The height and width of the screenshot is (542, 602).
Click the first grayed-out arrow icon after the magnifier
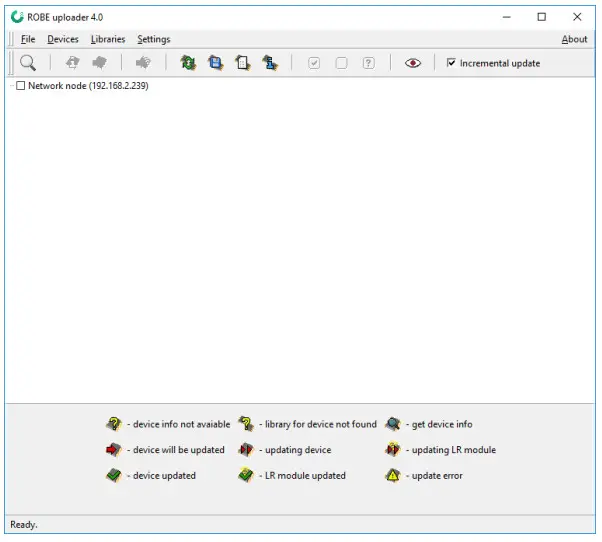point(72,63)
